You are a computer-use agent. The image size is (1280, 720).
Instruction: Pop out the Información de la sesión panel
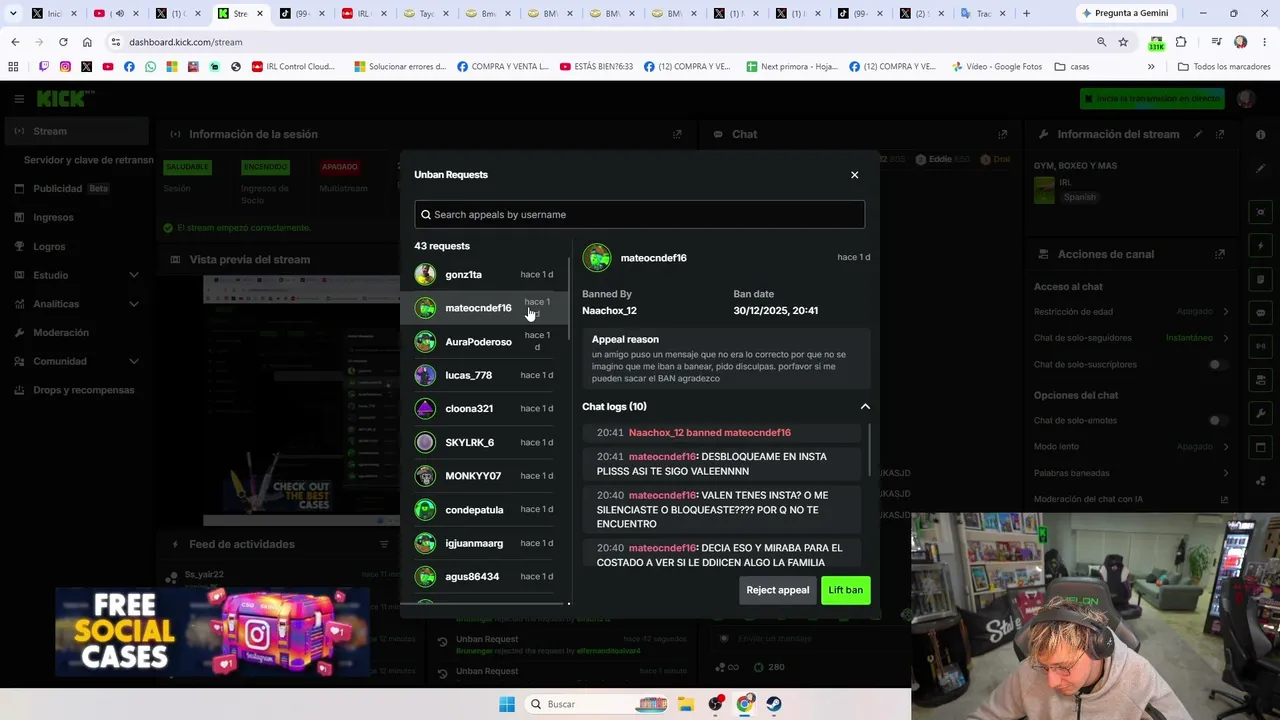(x=677, y=134)
